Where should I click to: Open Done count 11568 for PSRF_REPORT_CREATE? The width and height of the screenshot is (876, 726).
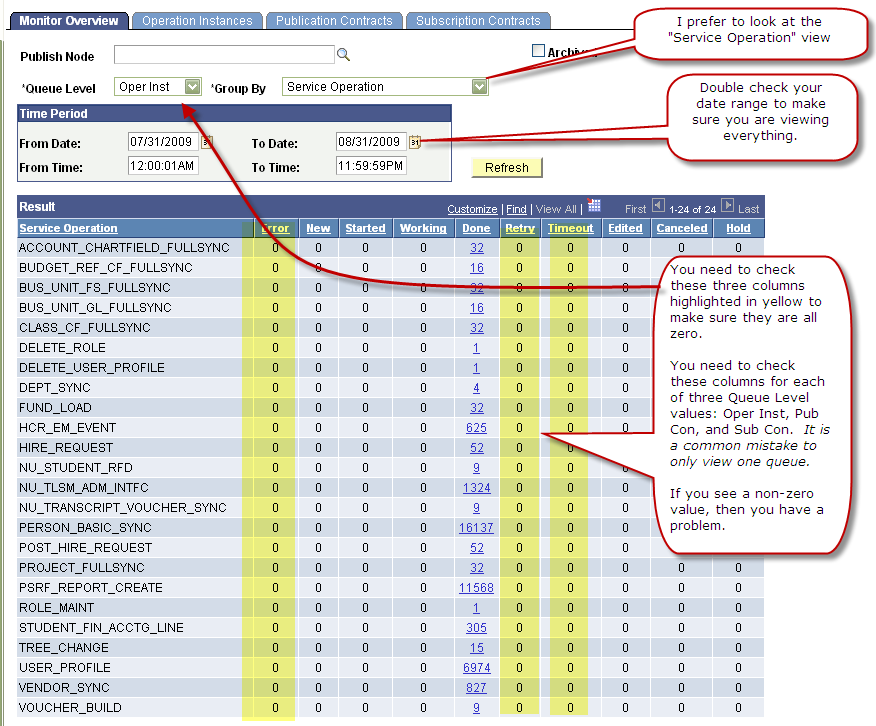point(477,588)
